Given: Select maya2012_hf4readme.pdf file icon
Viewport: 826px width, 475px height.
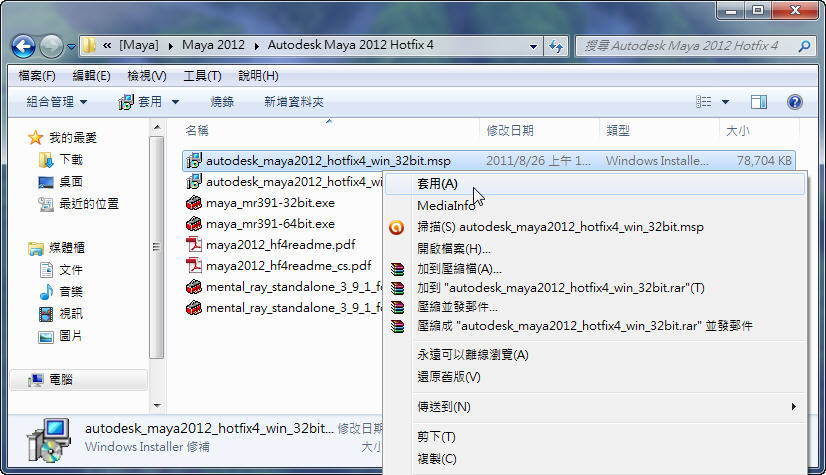Looking at the screenshot, I should click(194, 245).
